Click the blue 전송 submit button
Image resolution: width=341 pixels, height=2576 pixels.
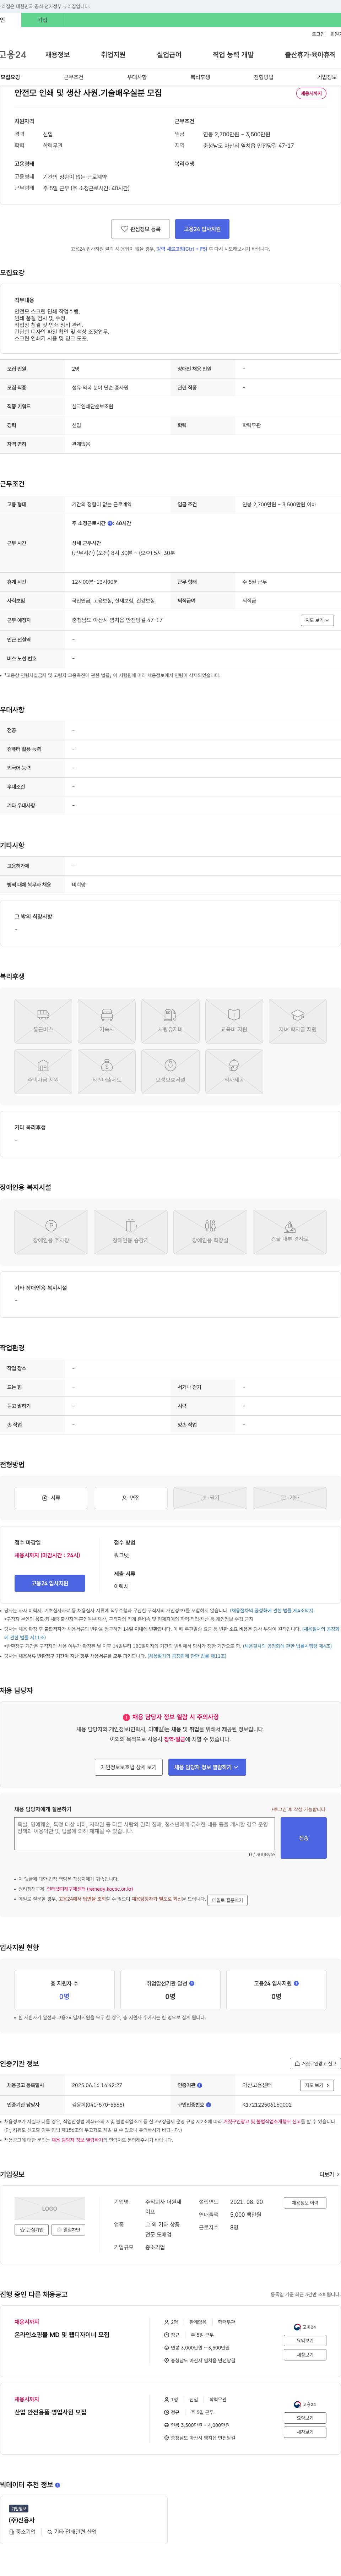point(304,1838)
